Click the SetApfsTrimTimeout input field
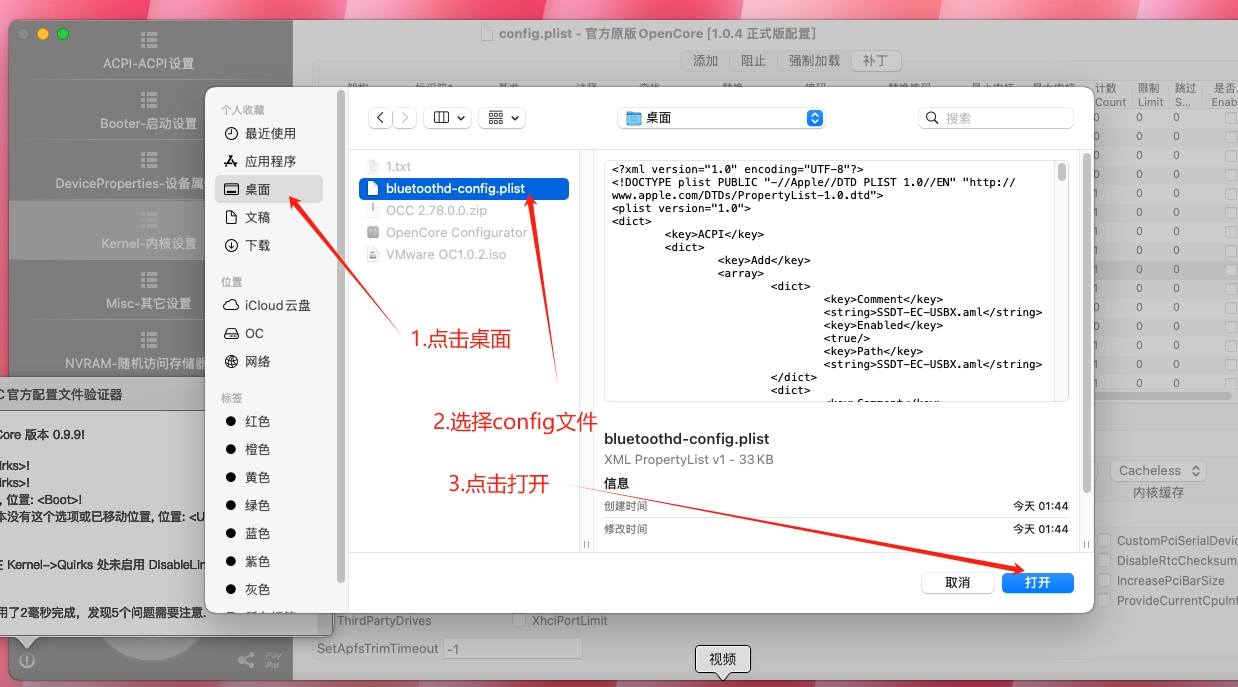This screenshot has height=687, width=1238. click(513, 648)
